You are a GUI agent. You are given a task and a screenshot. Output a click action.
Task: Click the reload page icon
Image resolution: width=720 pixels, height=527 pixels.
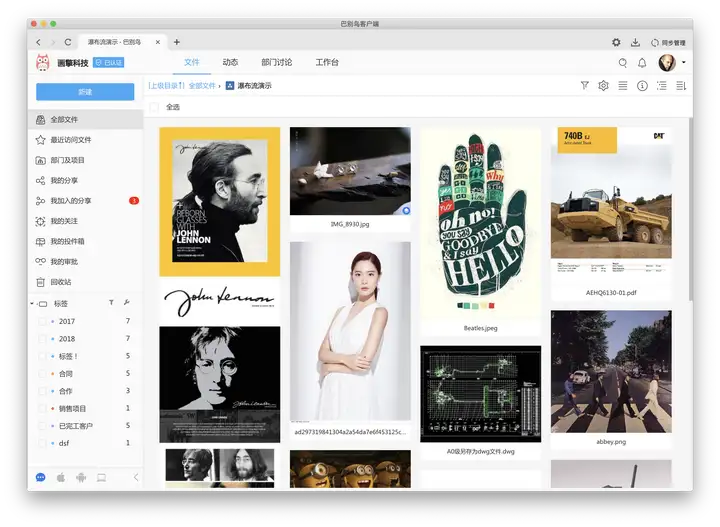[x=68, y=42]
